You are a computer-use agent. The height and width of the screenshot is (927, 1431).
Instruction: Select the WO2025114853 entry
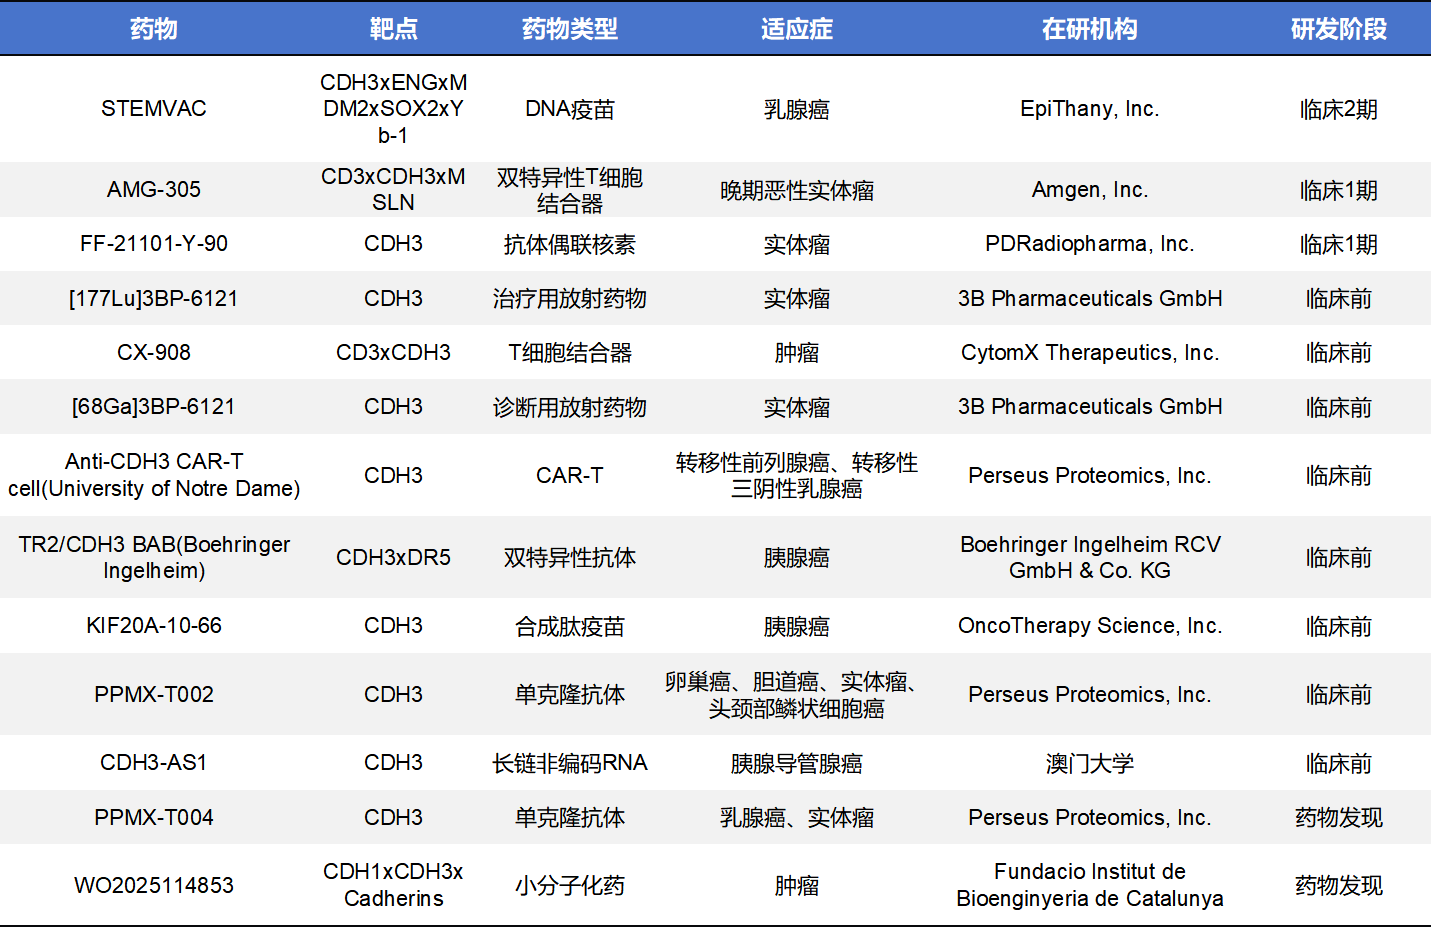tap(153, 886)
